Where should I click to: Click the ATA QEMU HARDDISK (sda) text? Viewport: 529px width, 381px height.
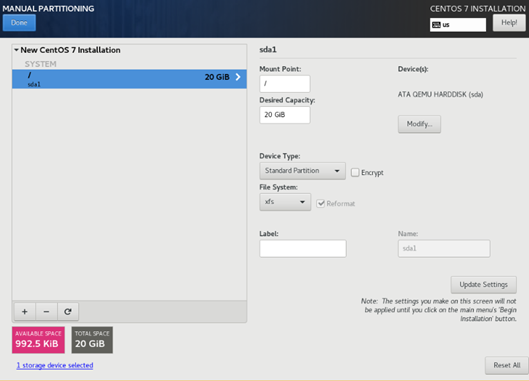pyautogui.click(x=440, y=94)
